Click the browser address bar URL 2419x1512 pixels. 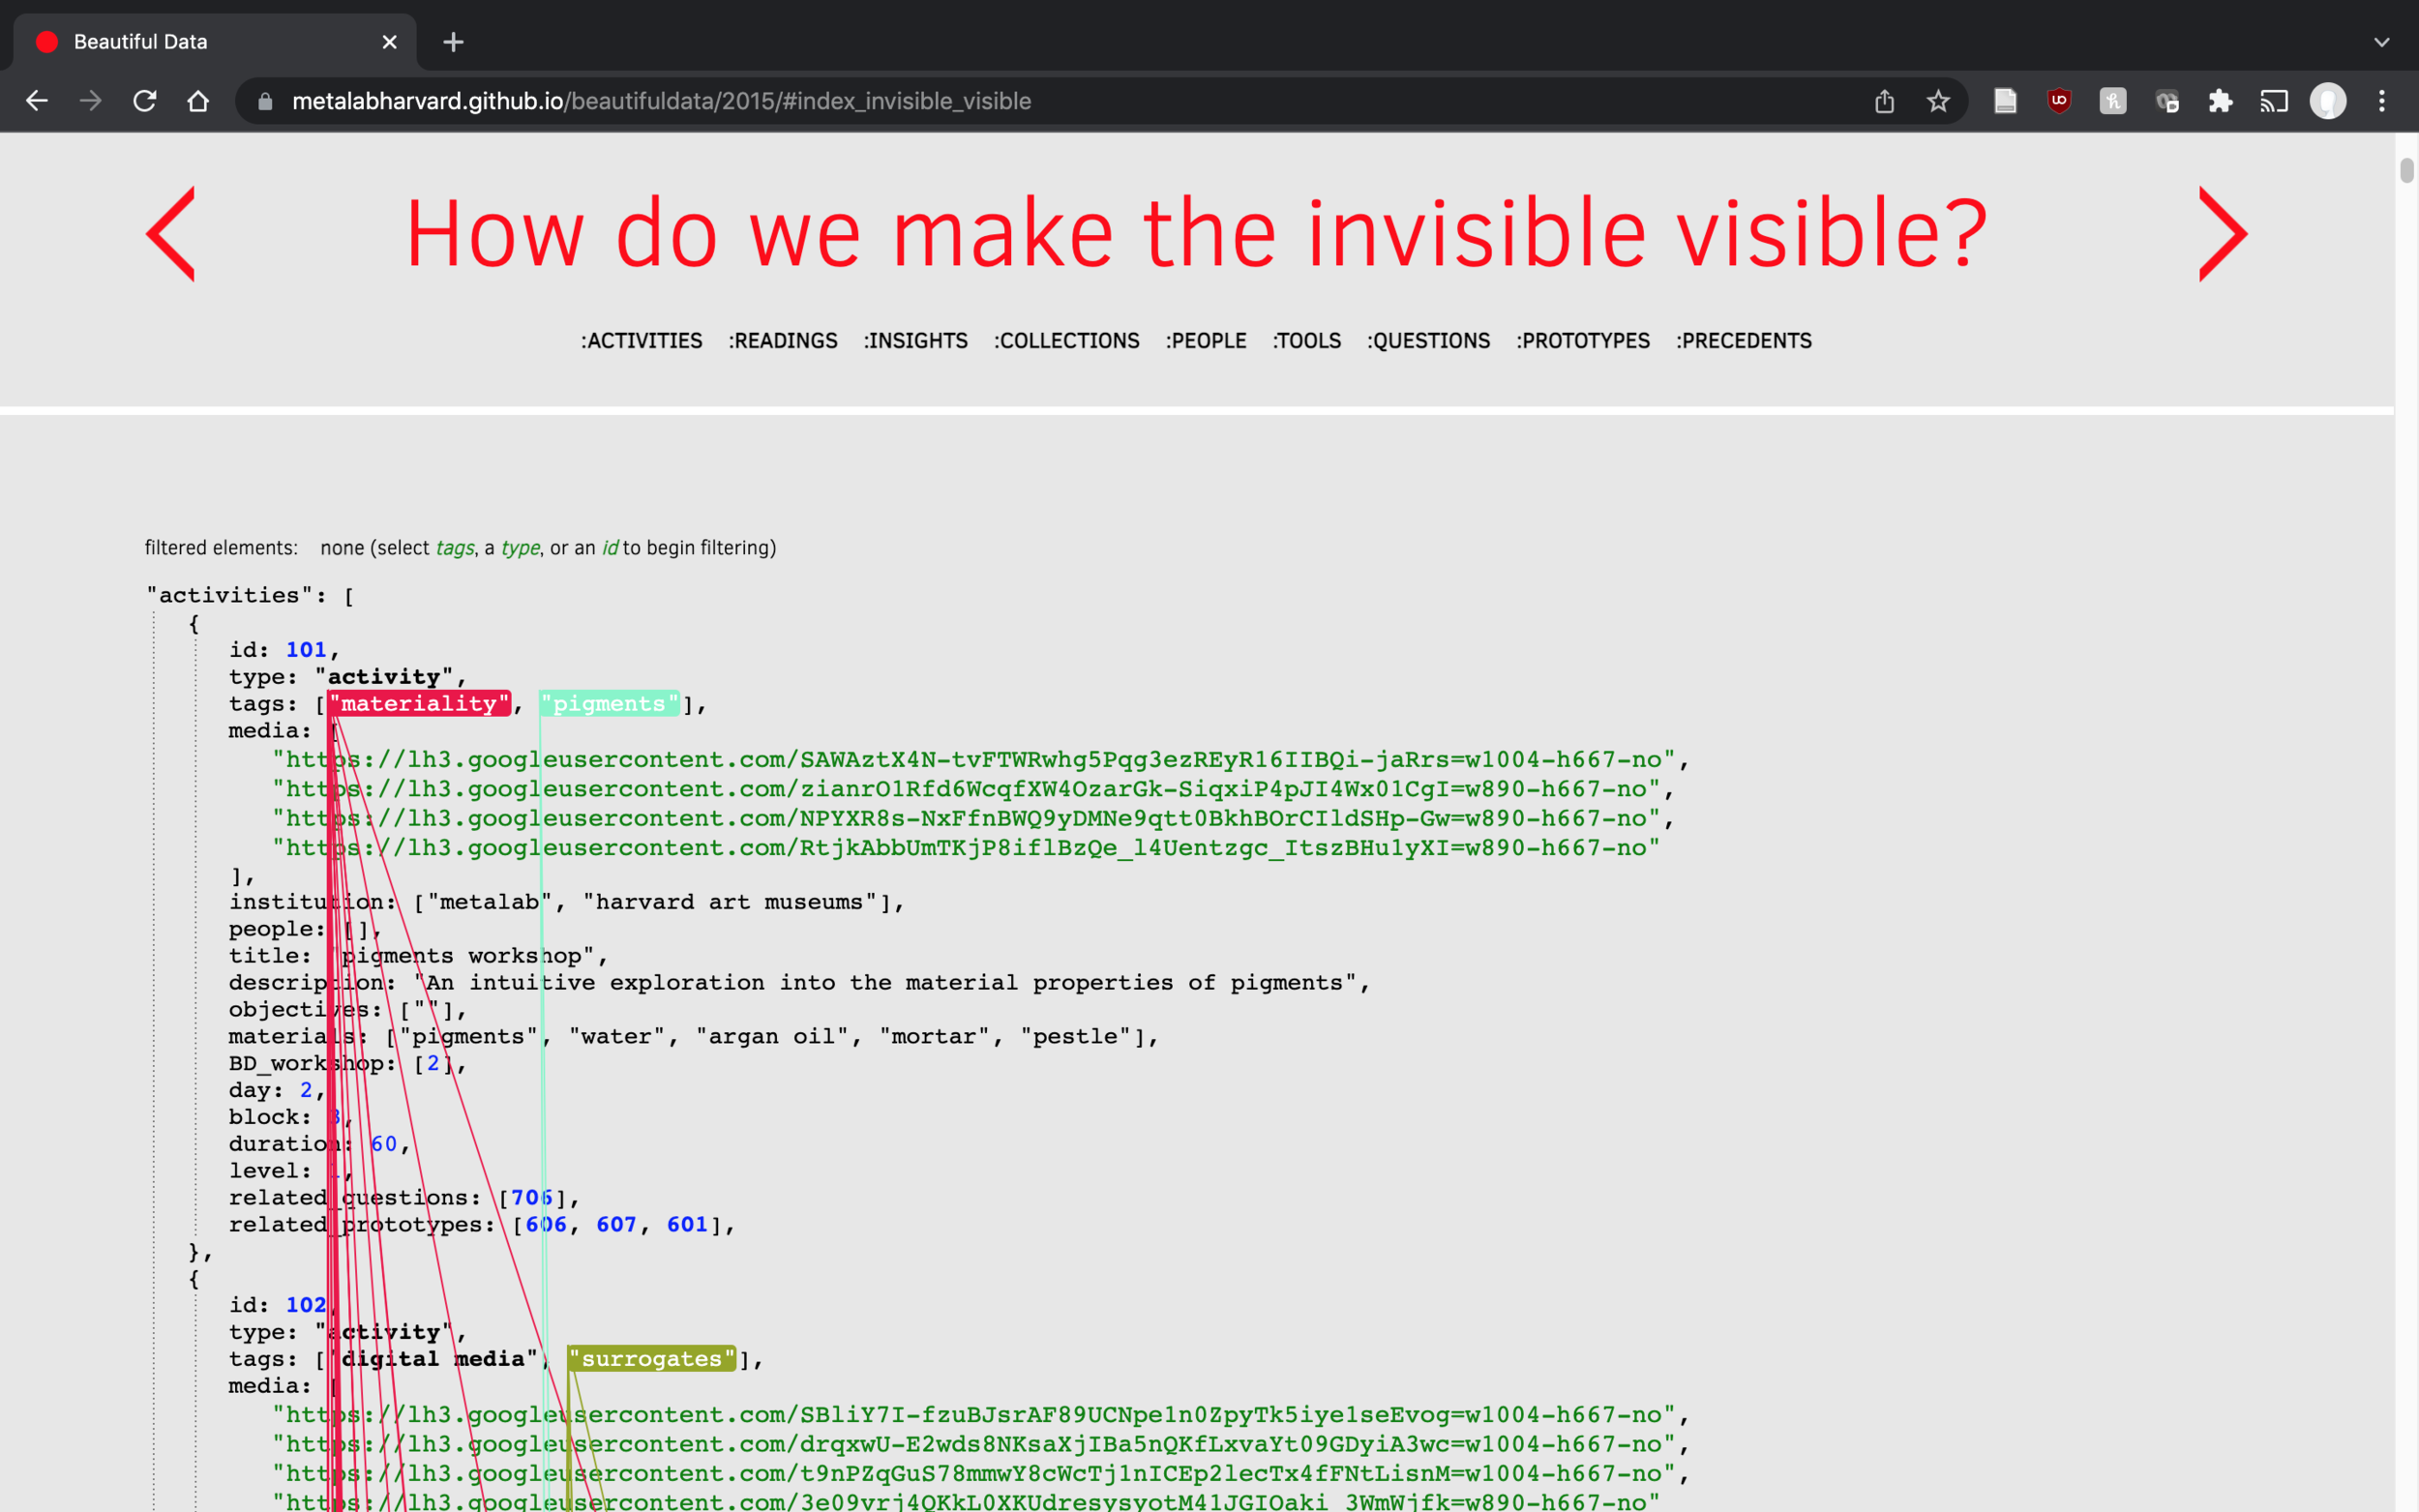(x=660, y=101)
